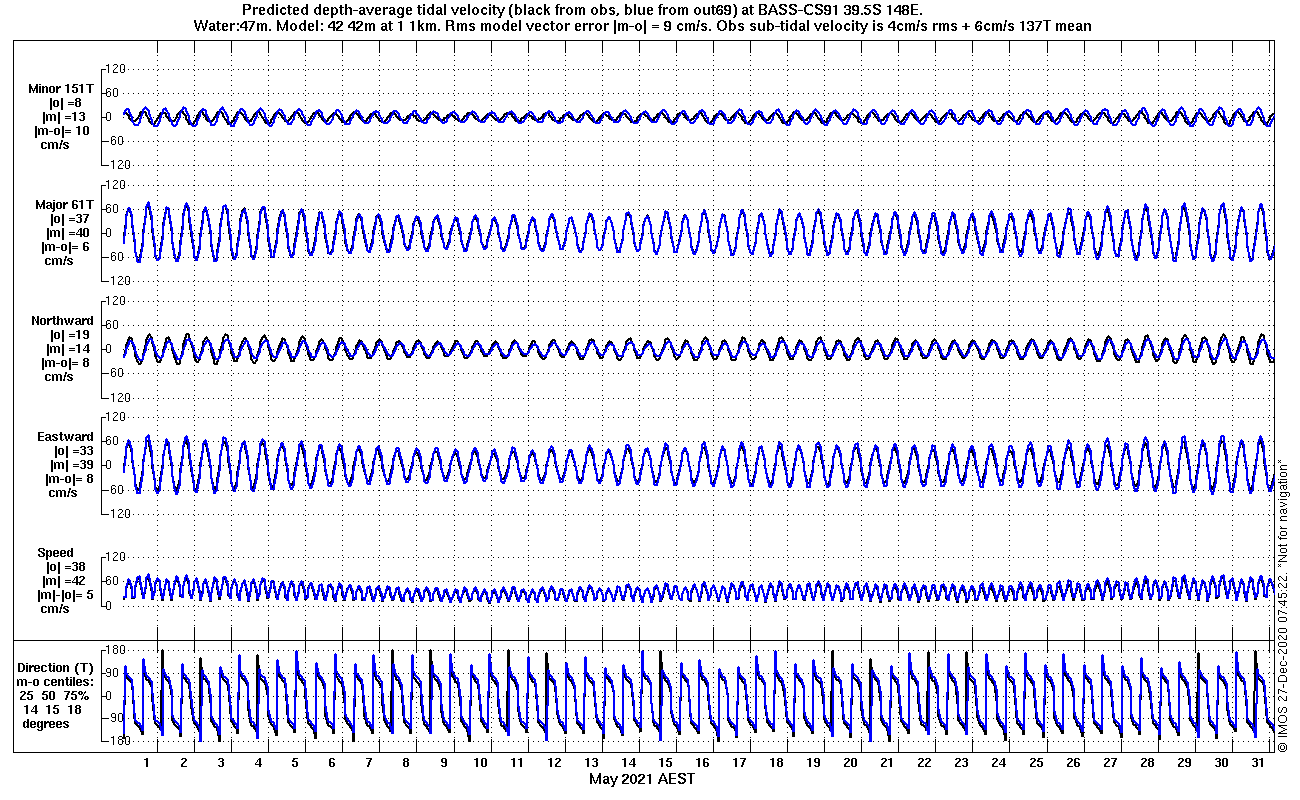The height and width of the screenshot is (800, 1300).
Task: Click the 'Direction (T)' panel label
Action: [57, 668]
